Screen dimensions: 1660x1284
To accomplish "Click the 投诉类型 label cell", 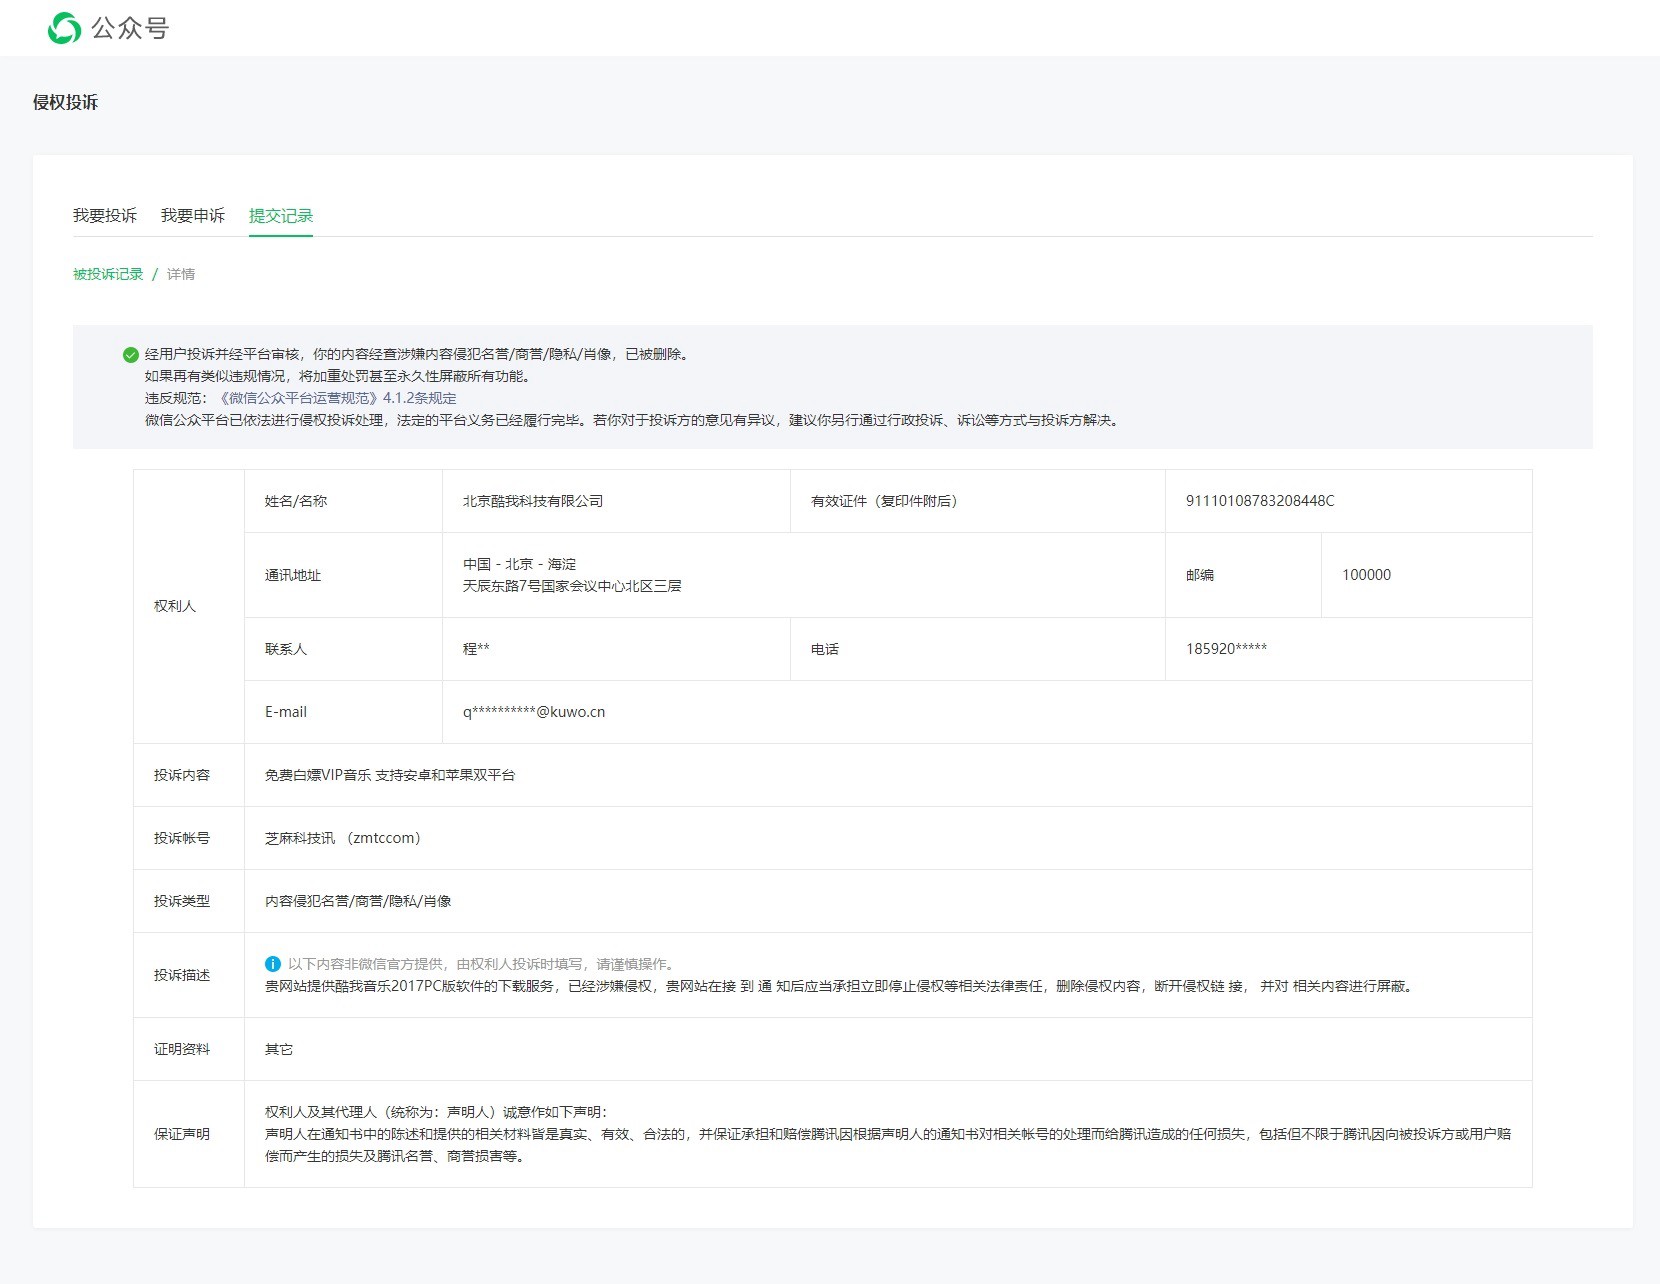I will [x=189, y=901].
